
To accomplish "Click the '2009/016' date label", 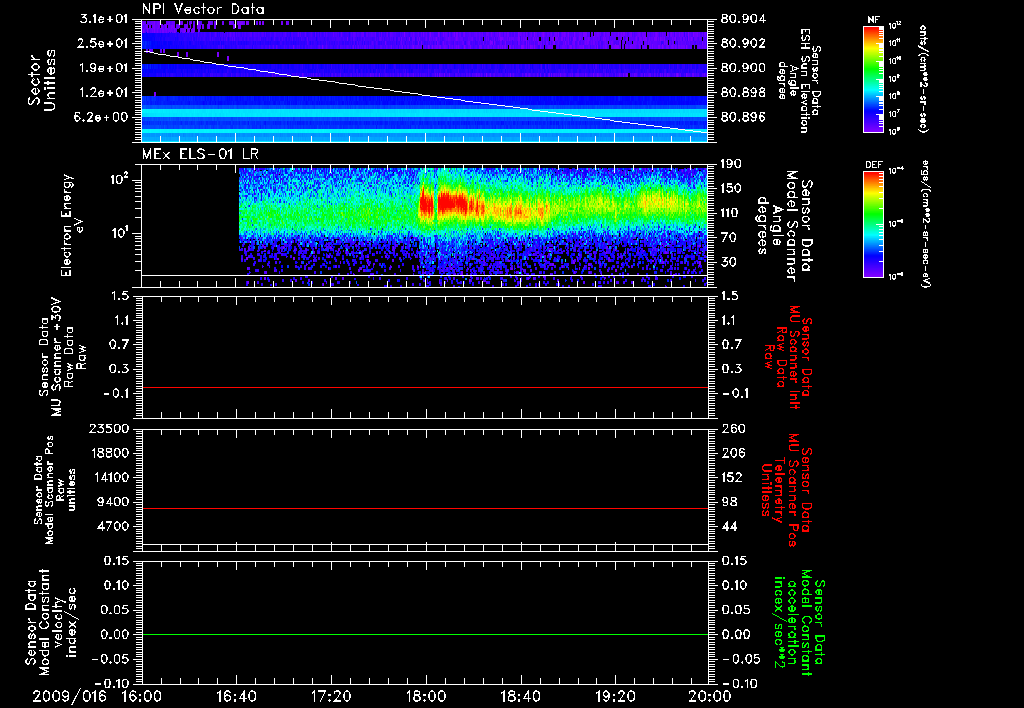I will pyautogui.click(x=70, y=697).
